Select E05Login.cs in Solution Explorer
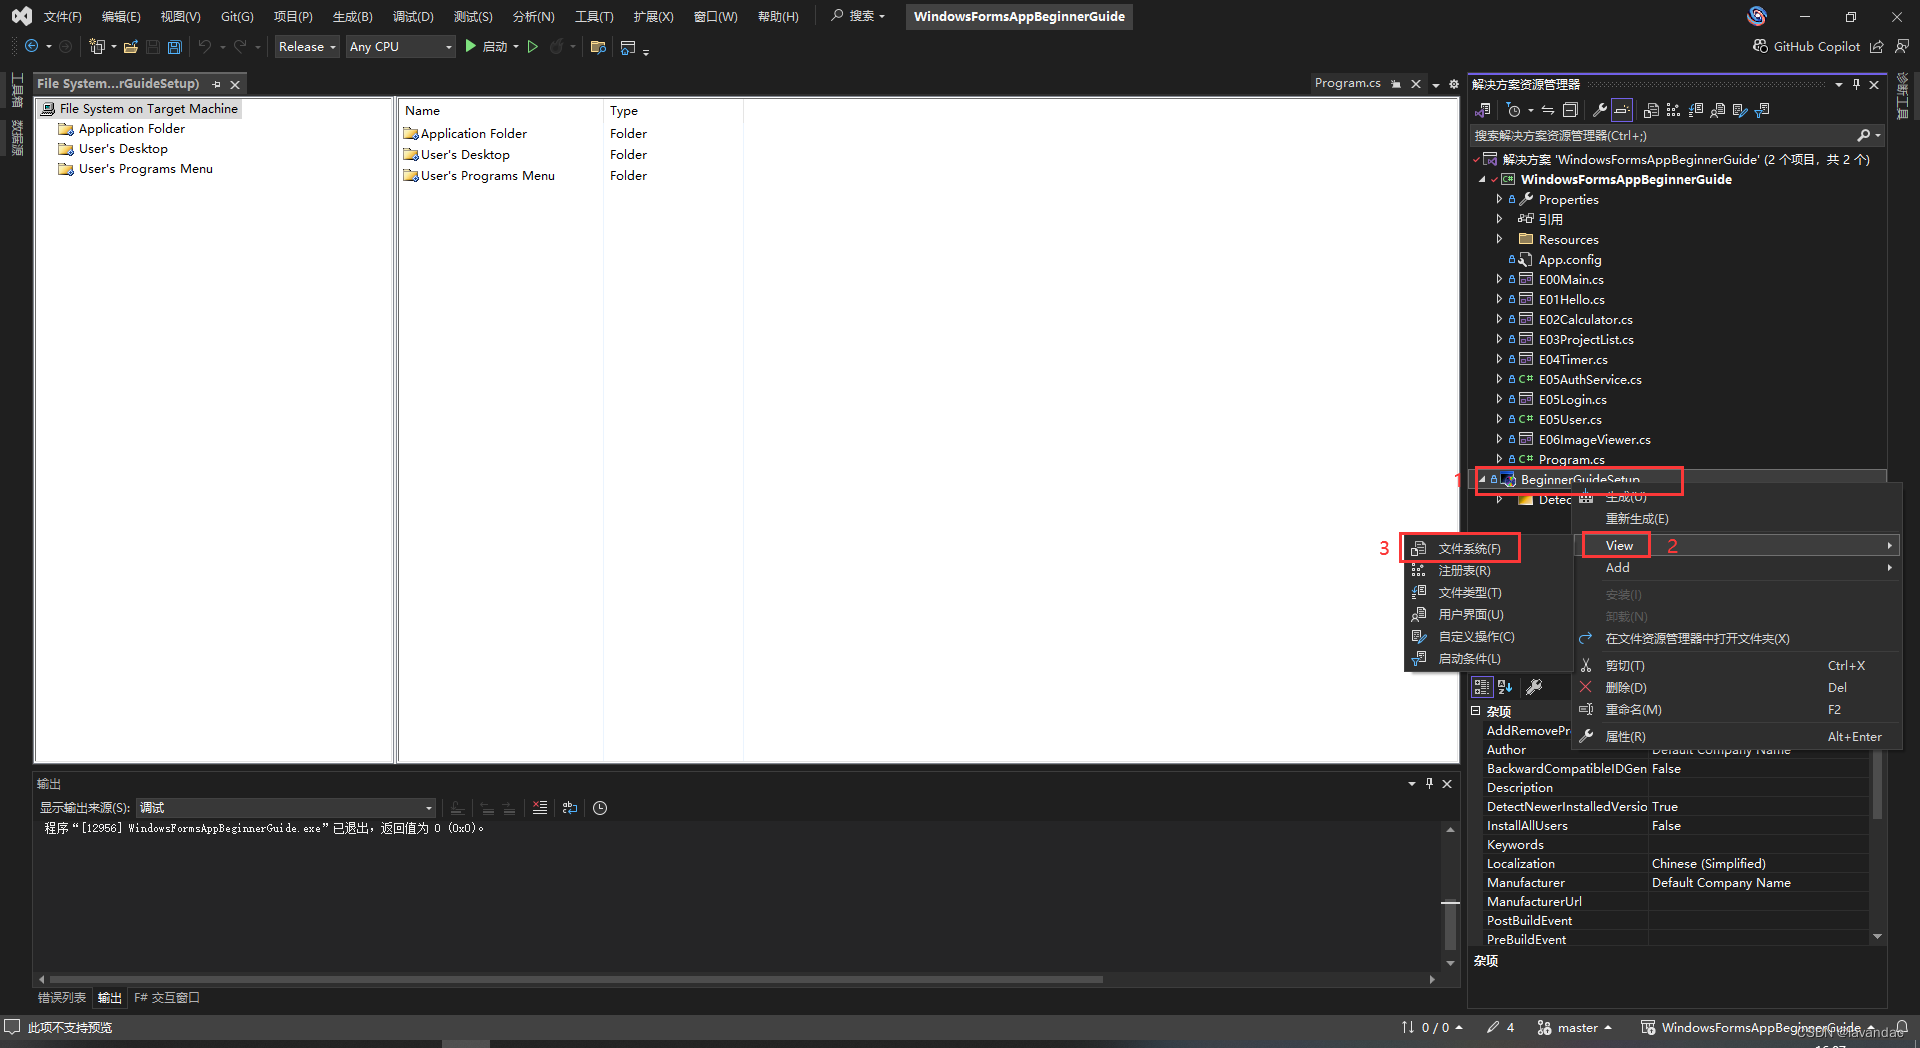 pyautogui.click(x=1572, y=400)
